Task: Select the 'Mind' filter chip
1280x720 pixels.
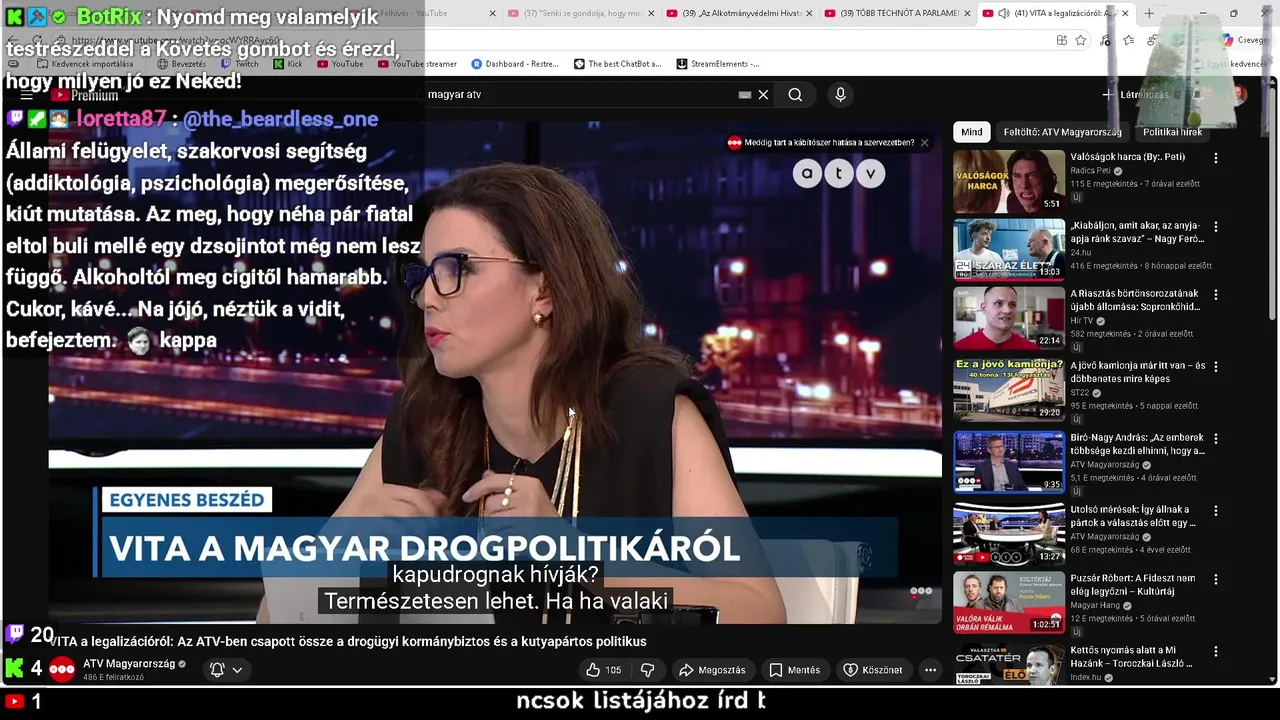Action: coord(971,132)
